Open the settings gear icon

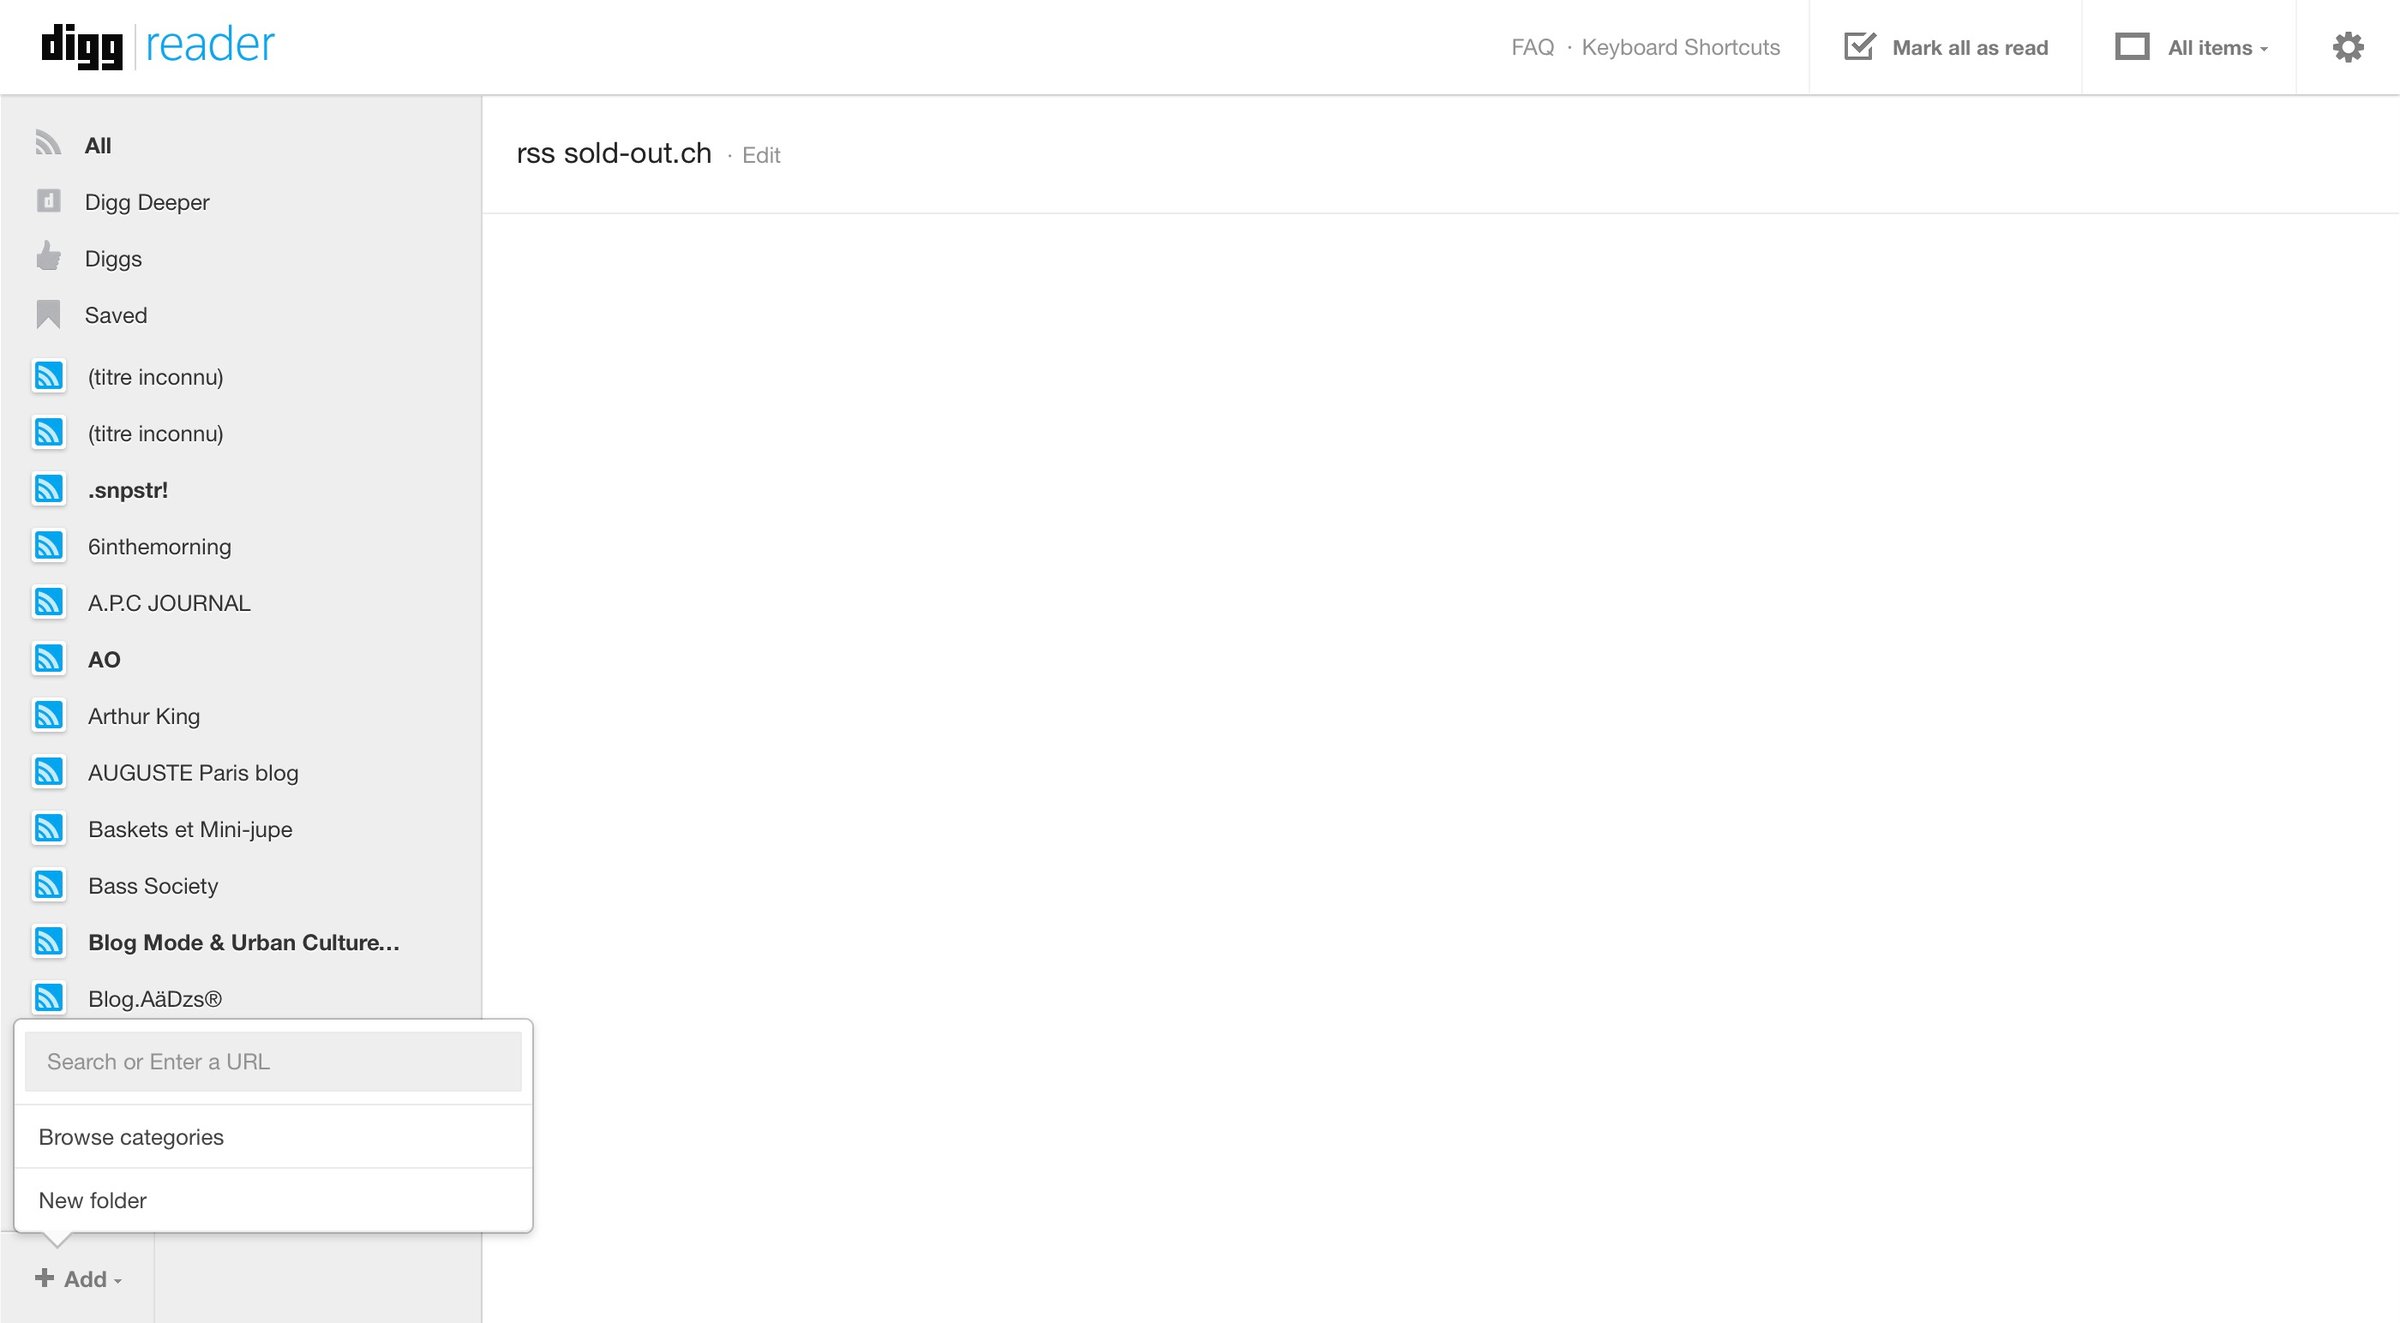(x=2347, y=47)
